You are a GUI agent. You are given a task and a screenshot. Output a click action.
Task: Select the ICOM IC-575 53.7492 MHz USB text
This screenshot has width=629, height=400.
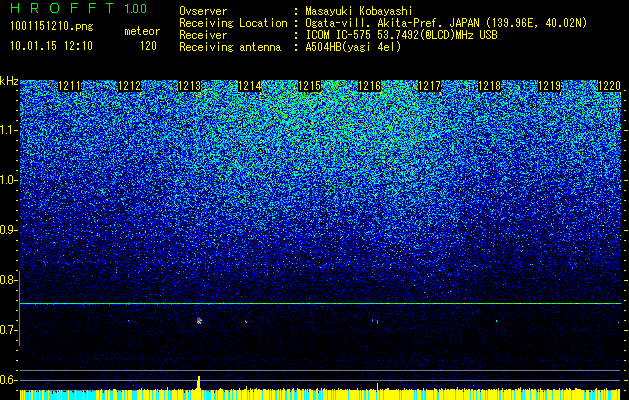pos(401,35)
